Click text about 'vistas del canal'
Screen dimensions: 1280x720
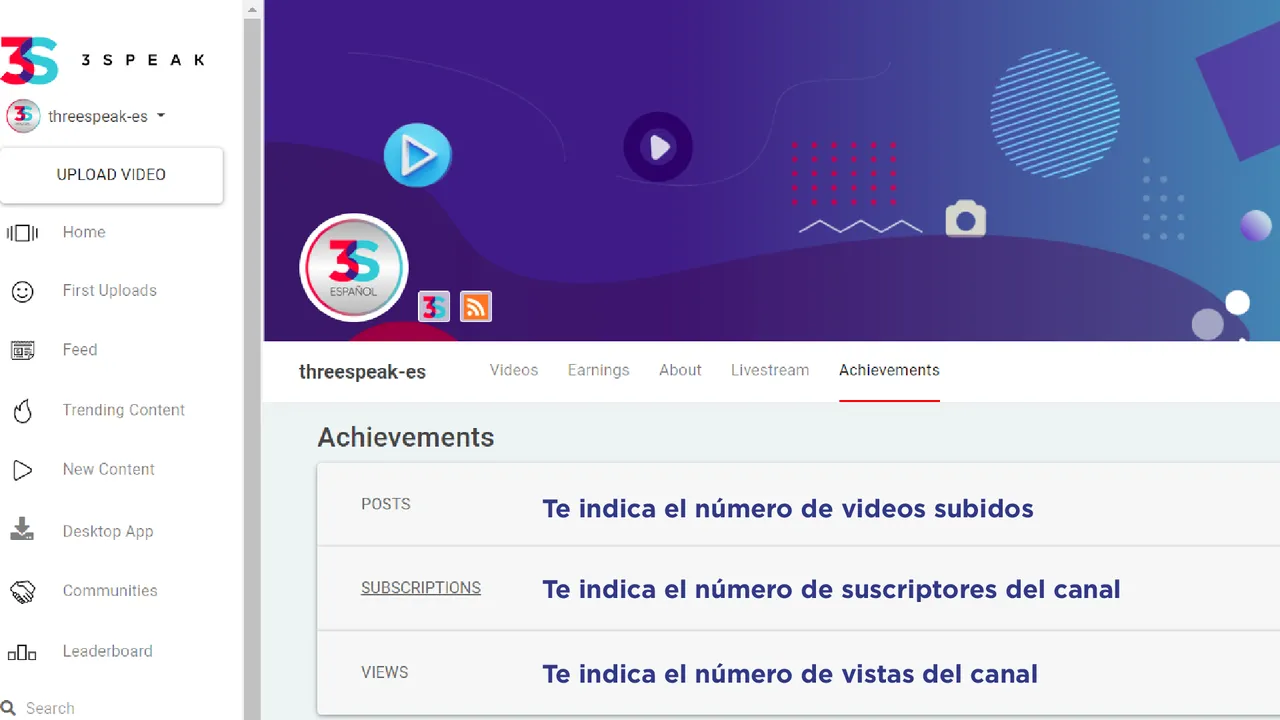(790, 674)
